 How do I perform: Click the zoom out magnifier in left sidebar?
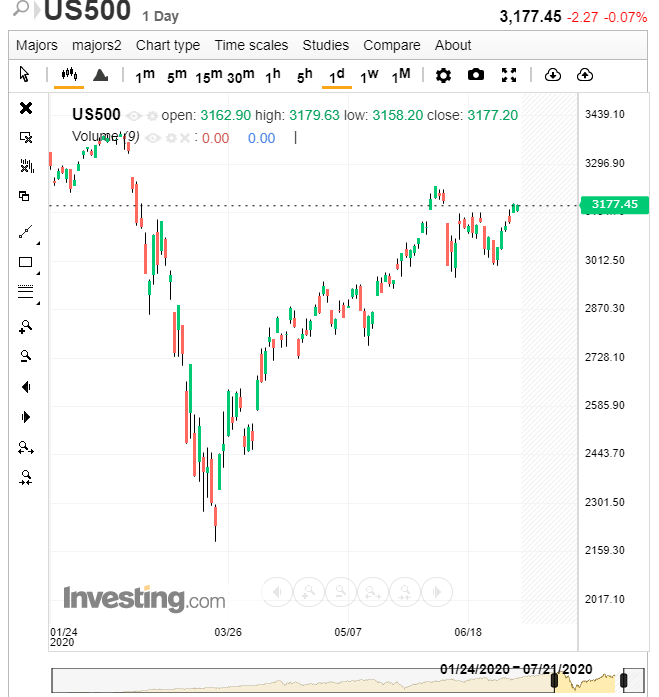coord(25,356)
